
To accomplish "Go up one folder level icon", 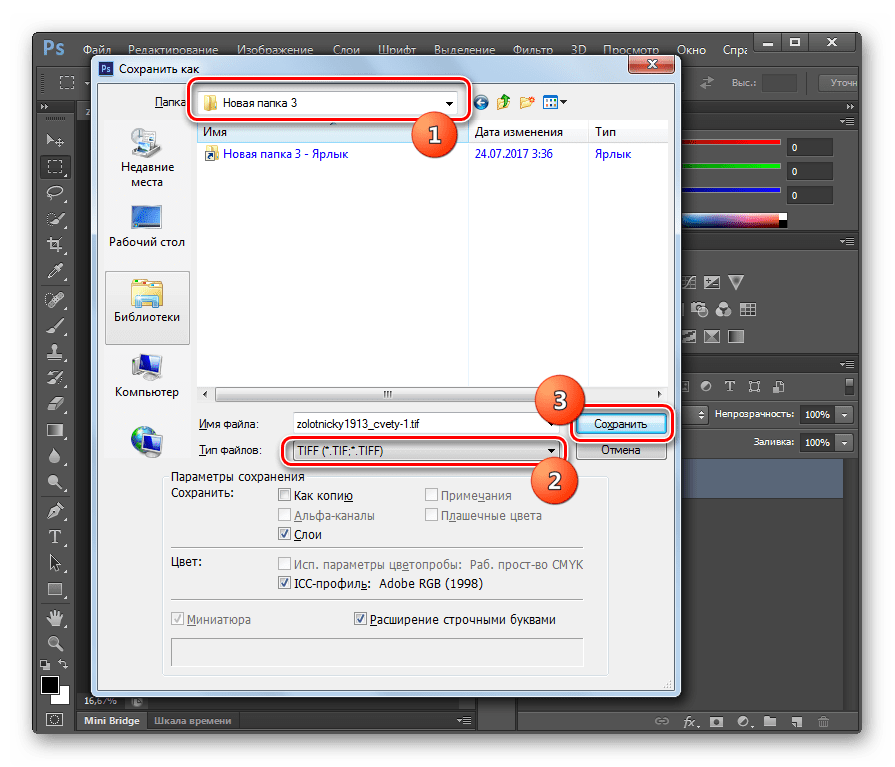I will (503, 103).
